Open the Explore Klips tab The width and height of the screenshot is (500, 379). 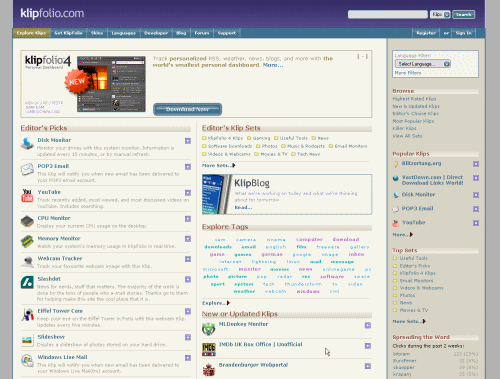31,33
